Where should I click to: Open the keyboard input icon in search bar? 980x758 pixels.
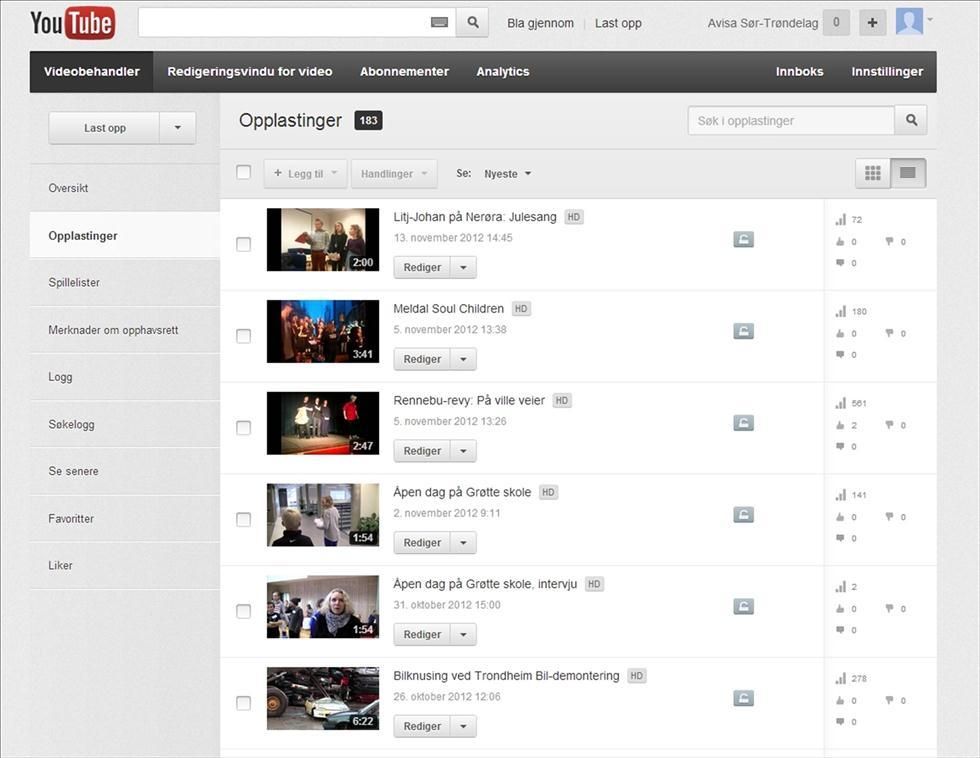coord(438,21)
